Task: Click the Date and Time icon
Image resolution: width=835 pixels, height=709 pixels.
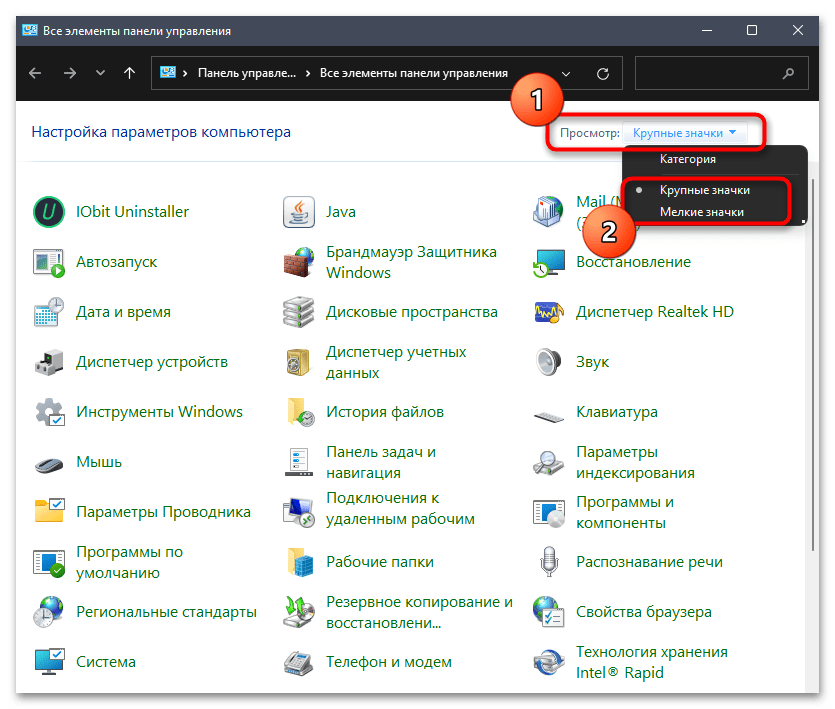Action: point(49,312)
